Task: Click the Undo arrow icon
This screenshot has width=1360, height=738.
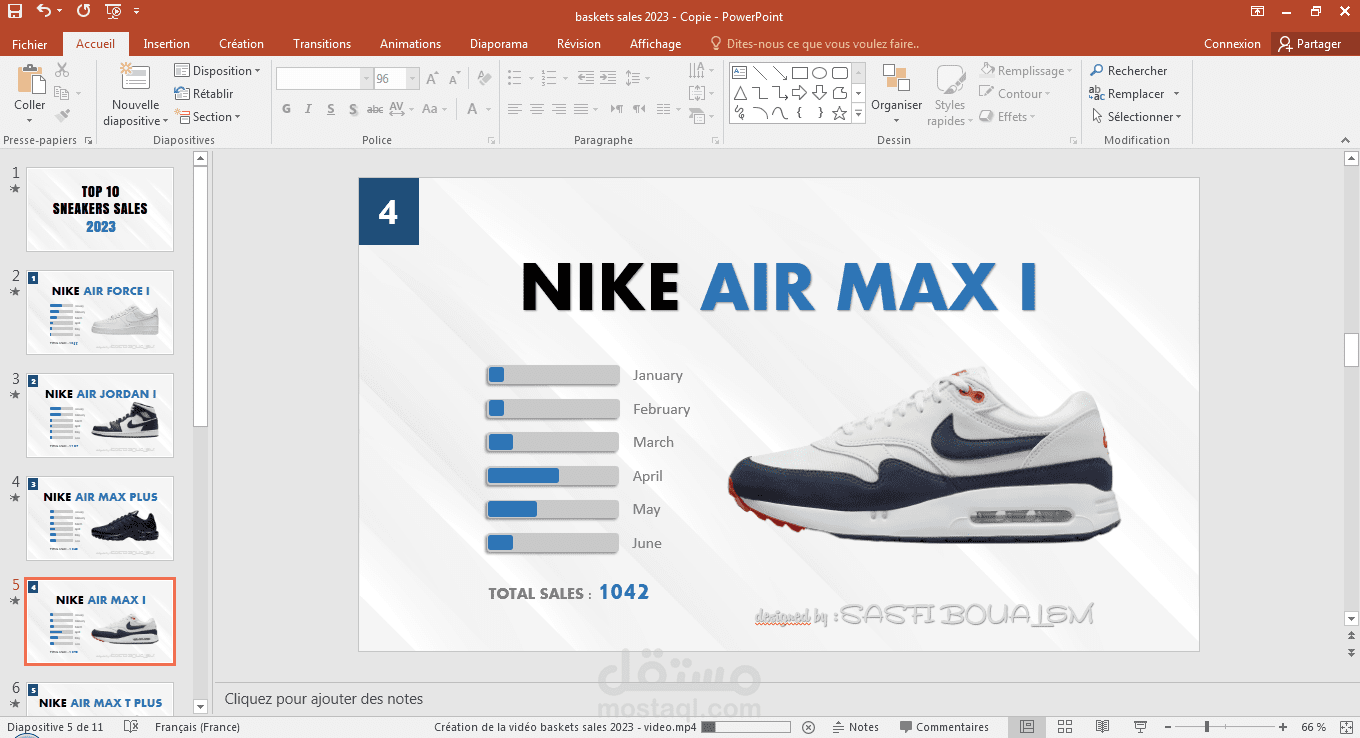Action: (43, 12)
